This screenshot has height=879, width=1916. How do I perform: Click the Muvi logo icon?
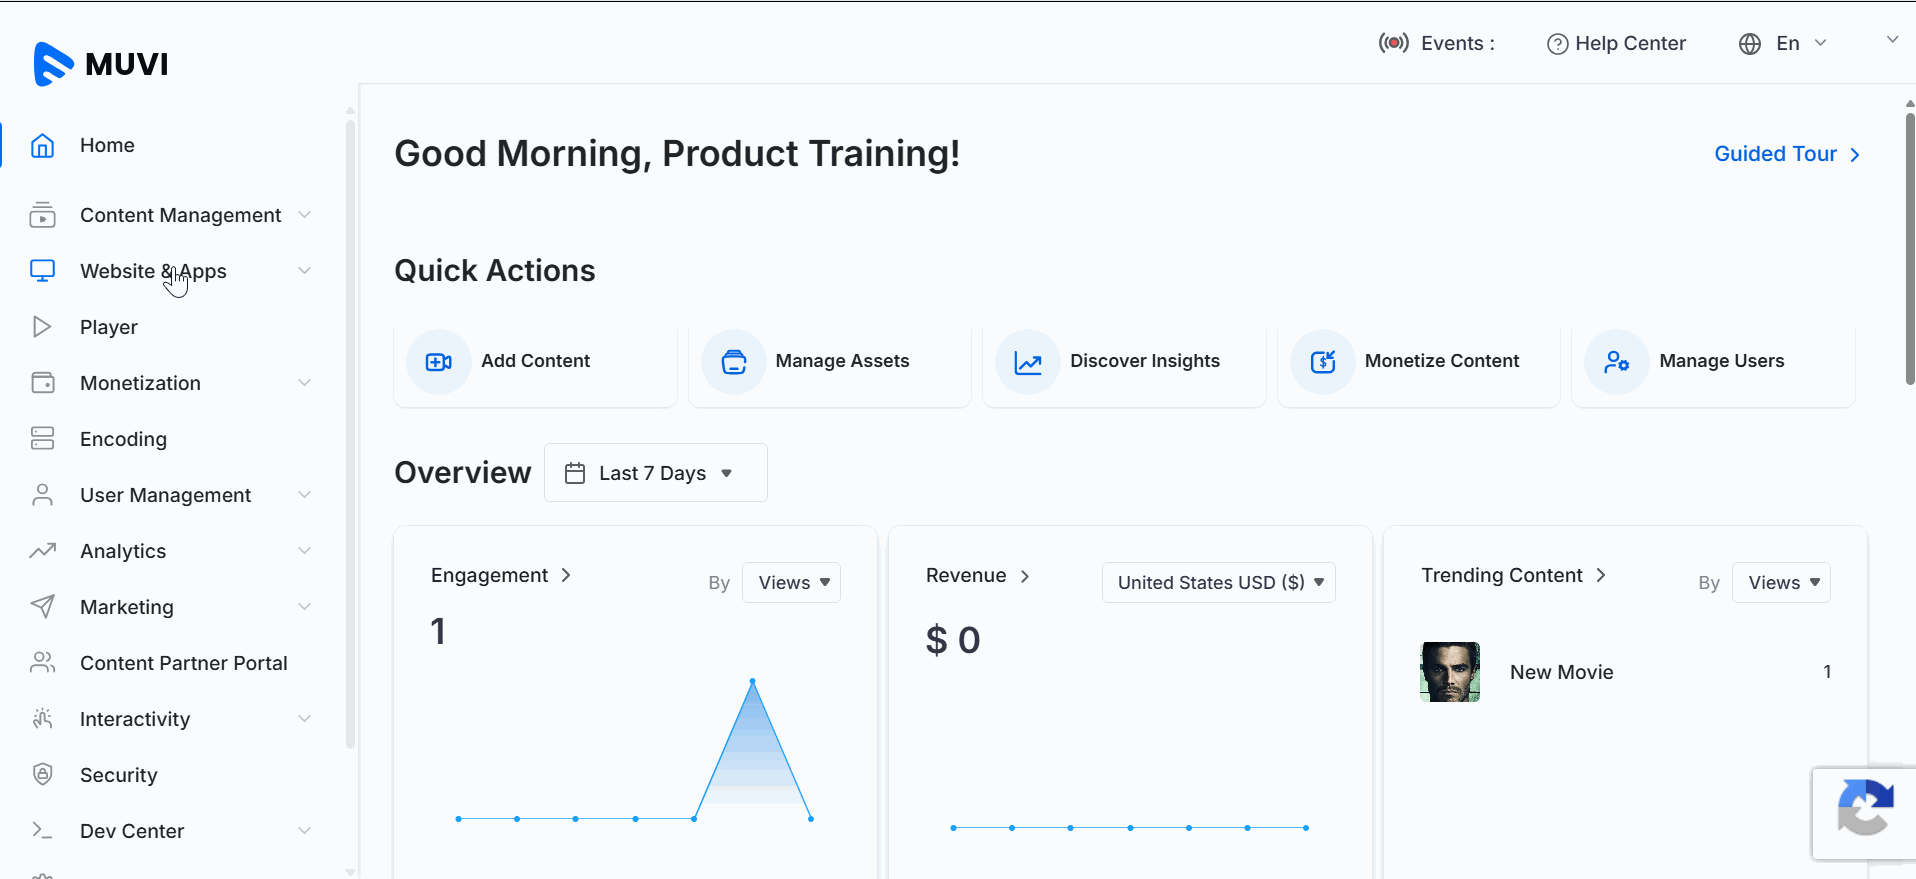coord(53,64)
